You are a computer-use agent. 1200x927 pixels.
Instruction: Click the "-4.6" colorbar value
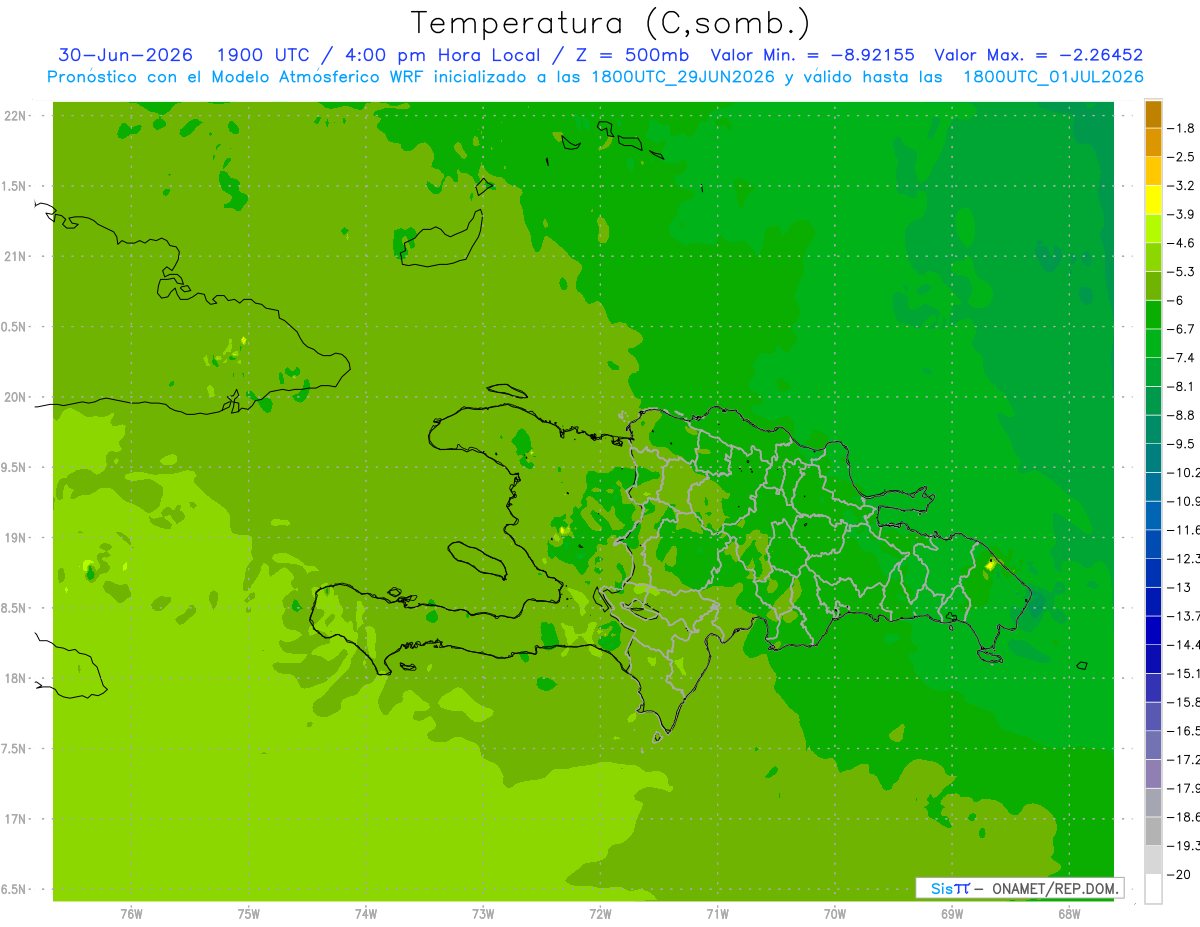coord(1181,243)
